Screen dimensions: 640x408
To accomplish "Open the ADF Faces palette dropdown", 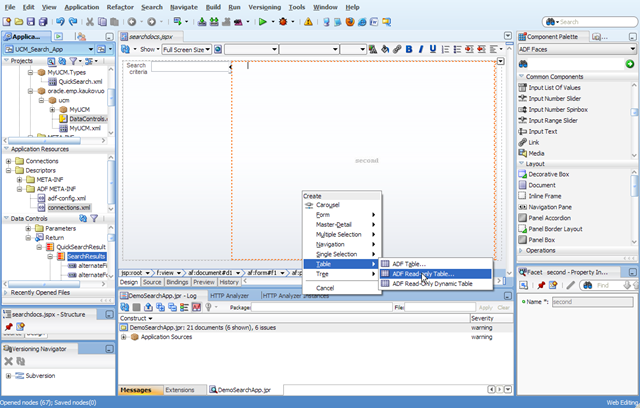I will pos(577,49).
